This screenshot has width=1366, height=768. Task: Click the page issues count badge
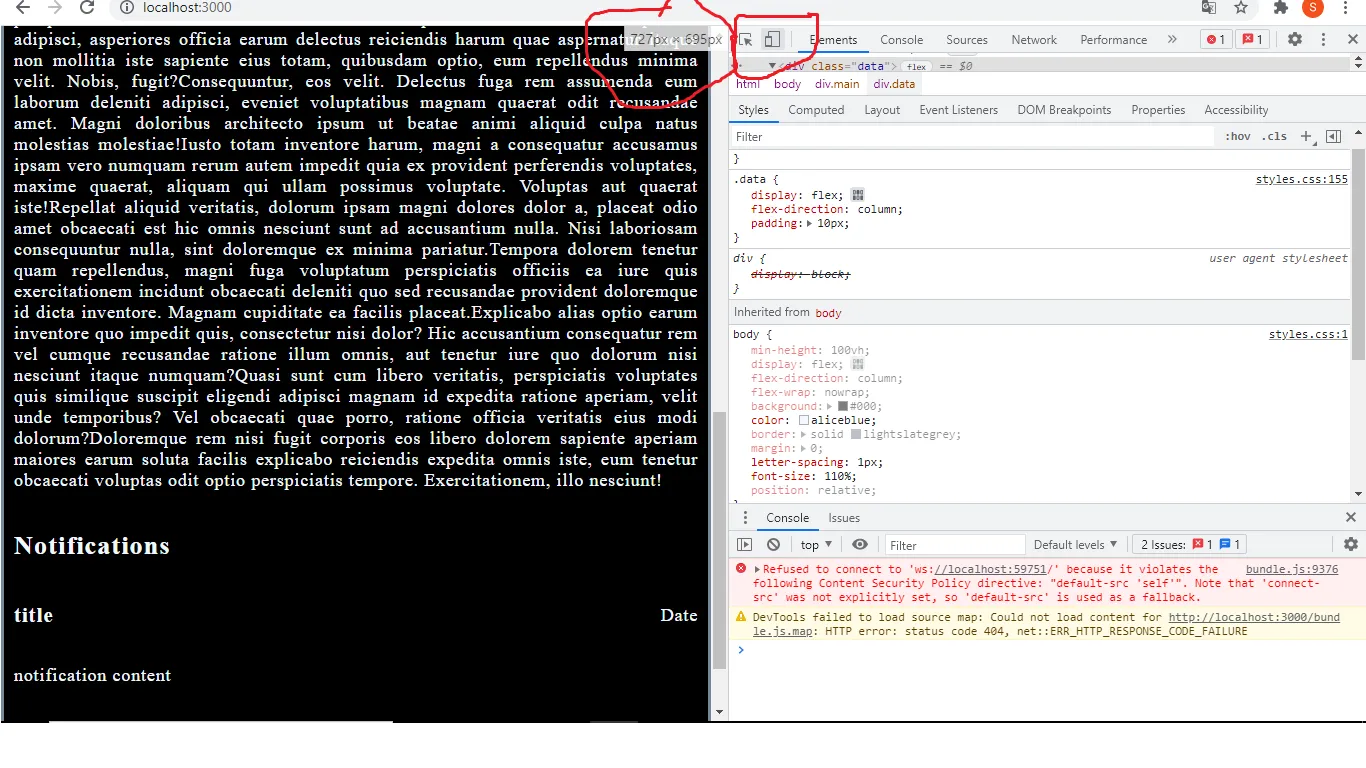(x=1252, y=39)
